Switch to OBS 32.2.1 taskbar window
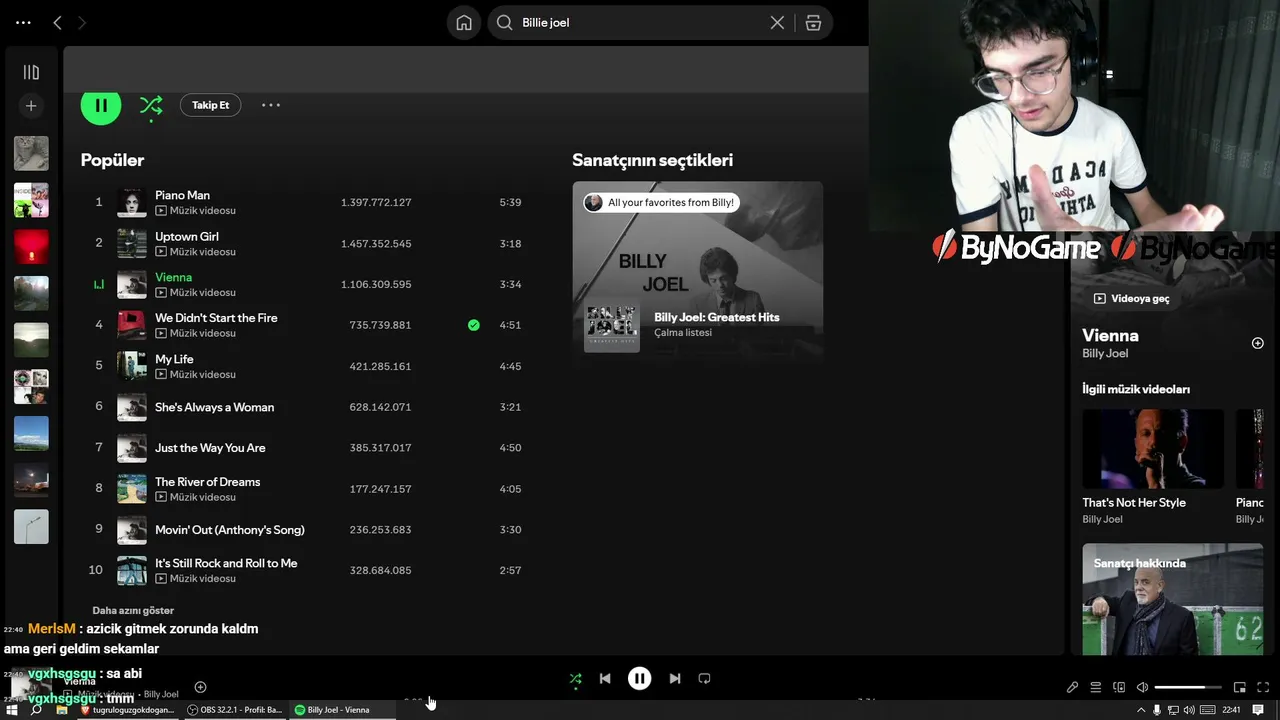Screen dimensions: 1280x720 point(235,710)
